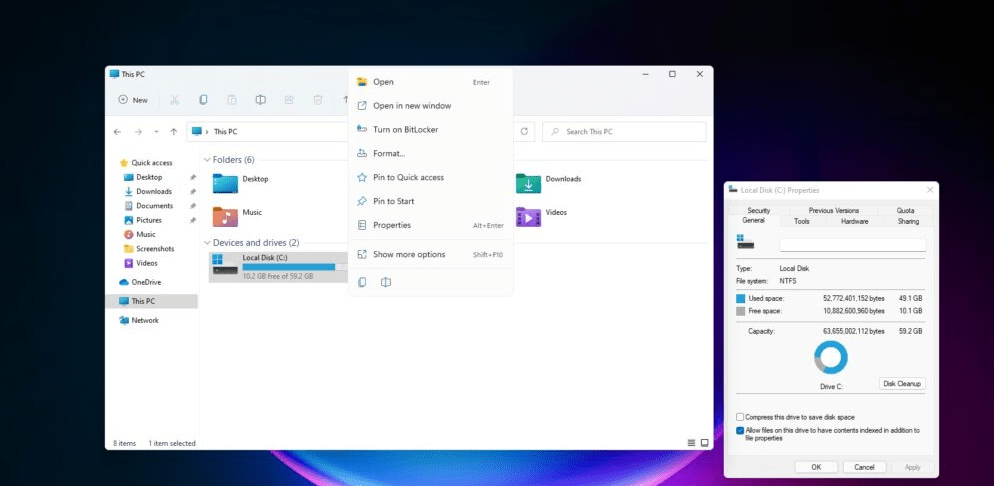Select Turn on BitLocker
The width and height of the screenshot is (994, 486).
coord(430,129)
